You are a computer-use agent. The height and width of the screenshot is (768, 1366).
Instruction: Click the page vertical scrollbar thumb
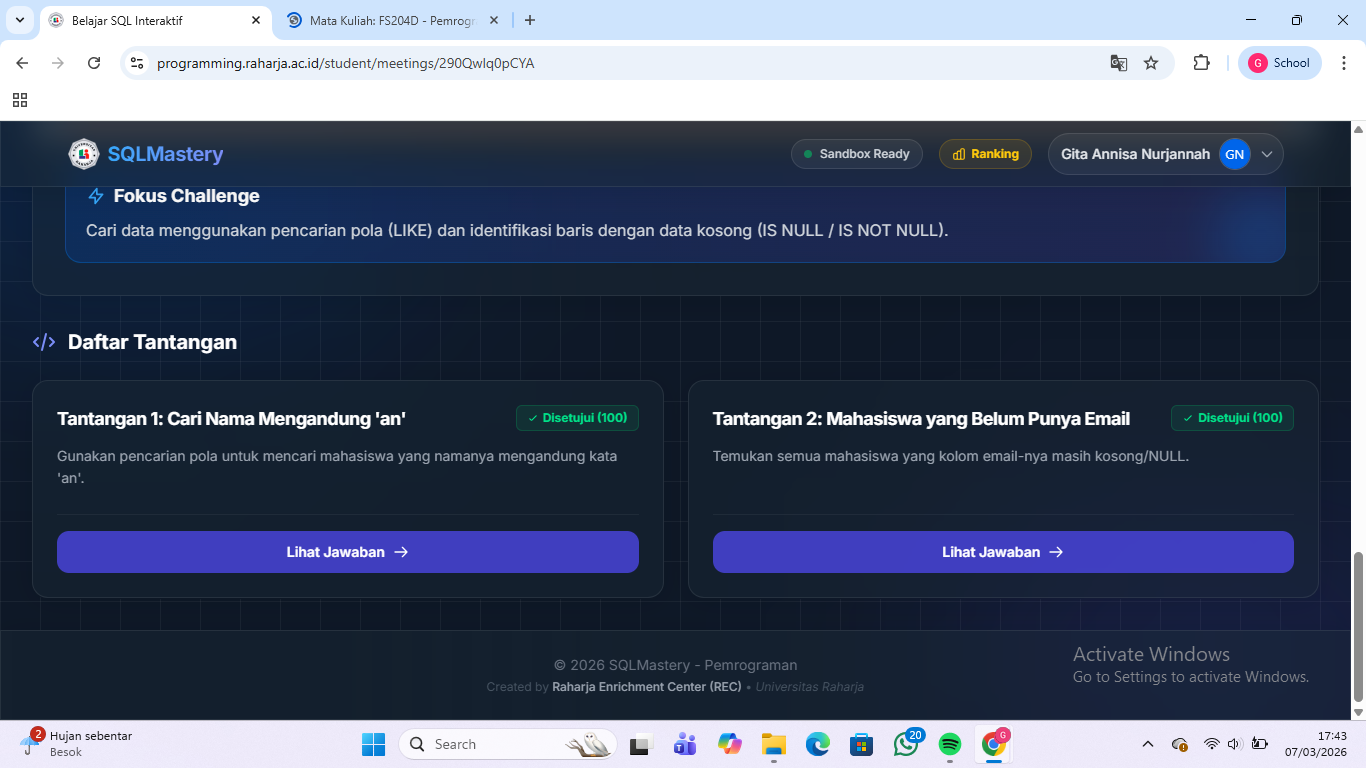(1358, 625)
